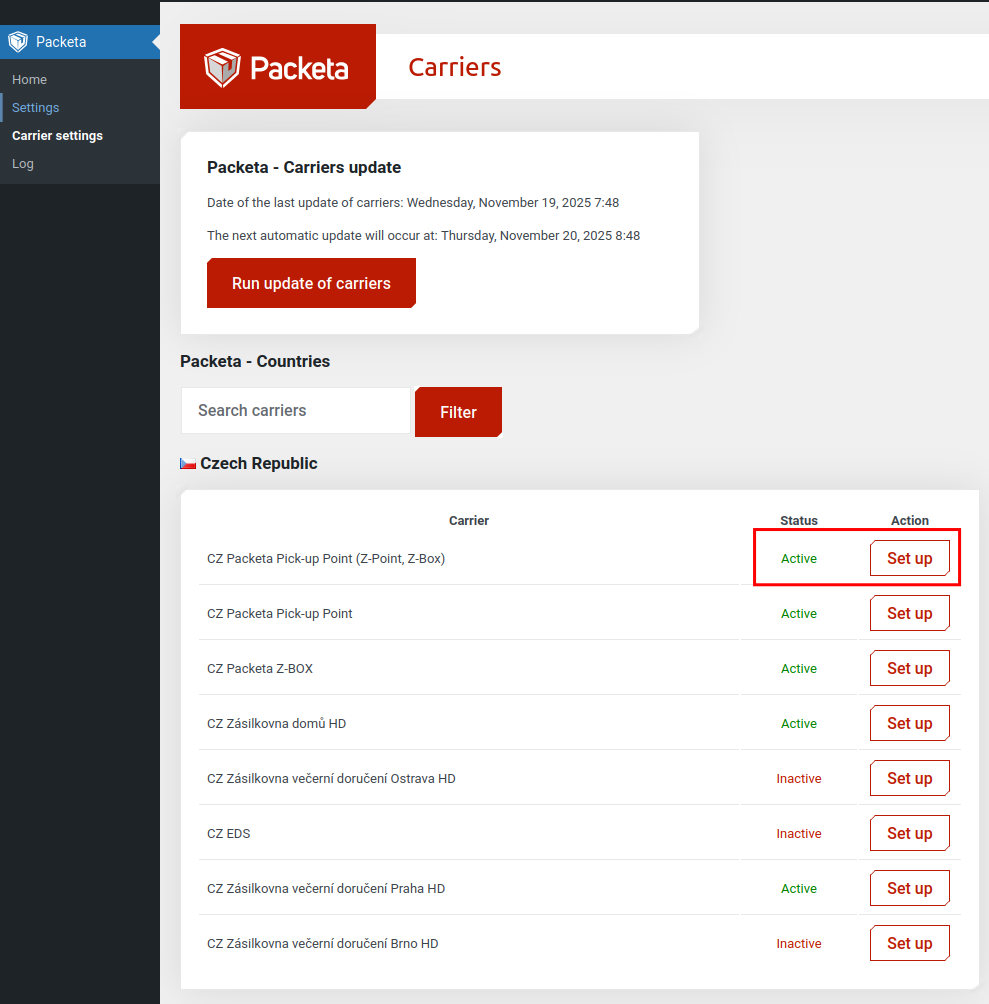Click Packeta - Carriers update heading
The width and height of the screenshot is (989, 1004).
[304, 167]
